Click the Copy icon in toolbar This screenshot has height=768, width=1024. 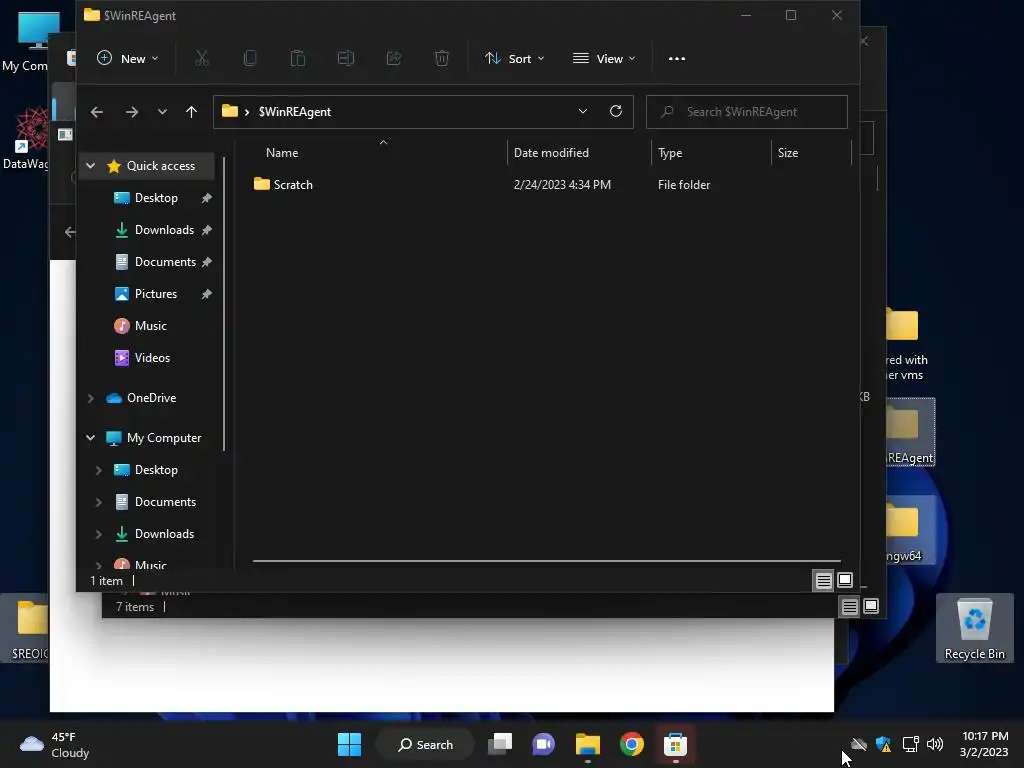(x=249, y=59)
